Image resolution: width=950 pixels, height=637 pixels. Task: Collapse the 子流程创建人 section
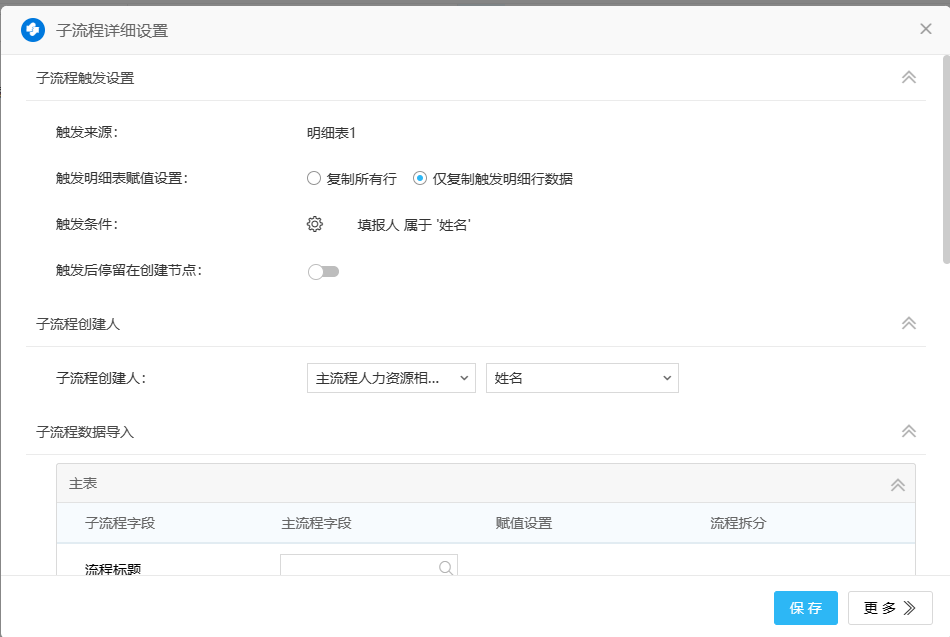point(909,323)
